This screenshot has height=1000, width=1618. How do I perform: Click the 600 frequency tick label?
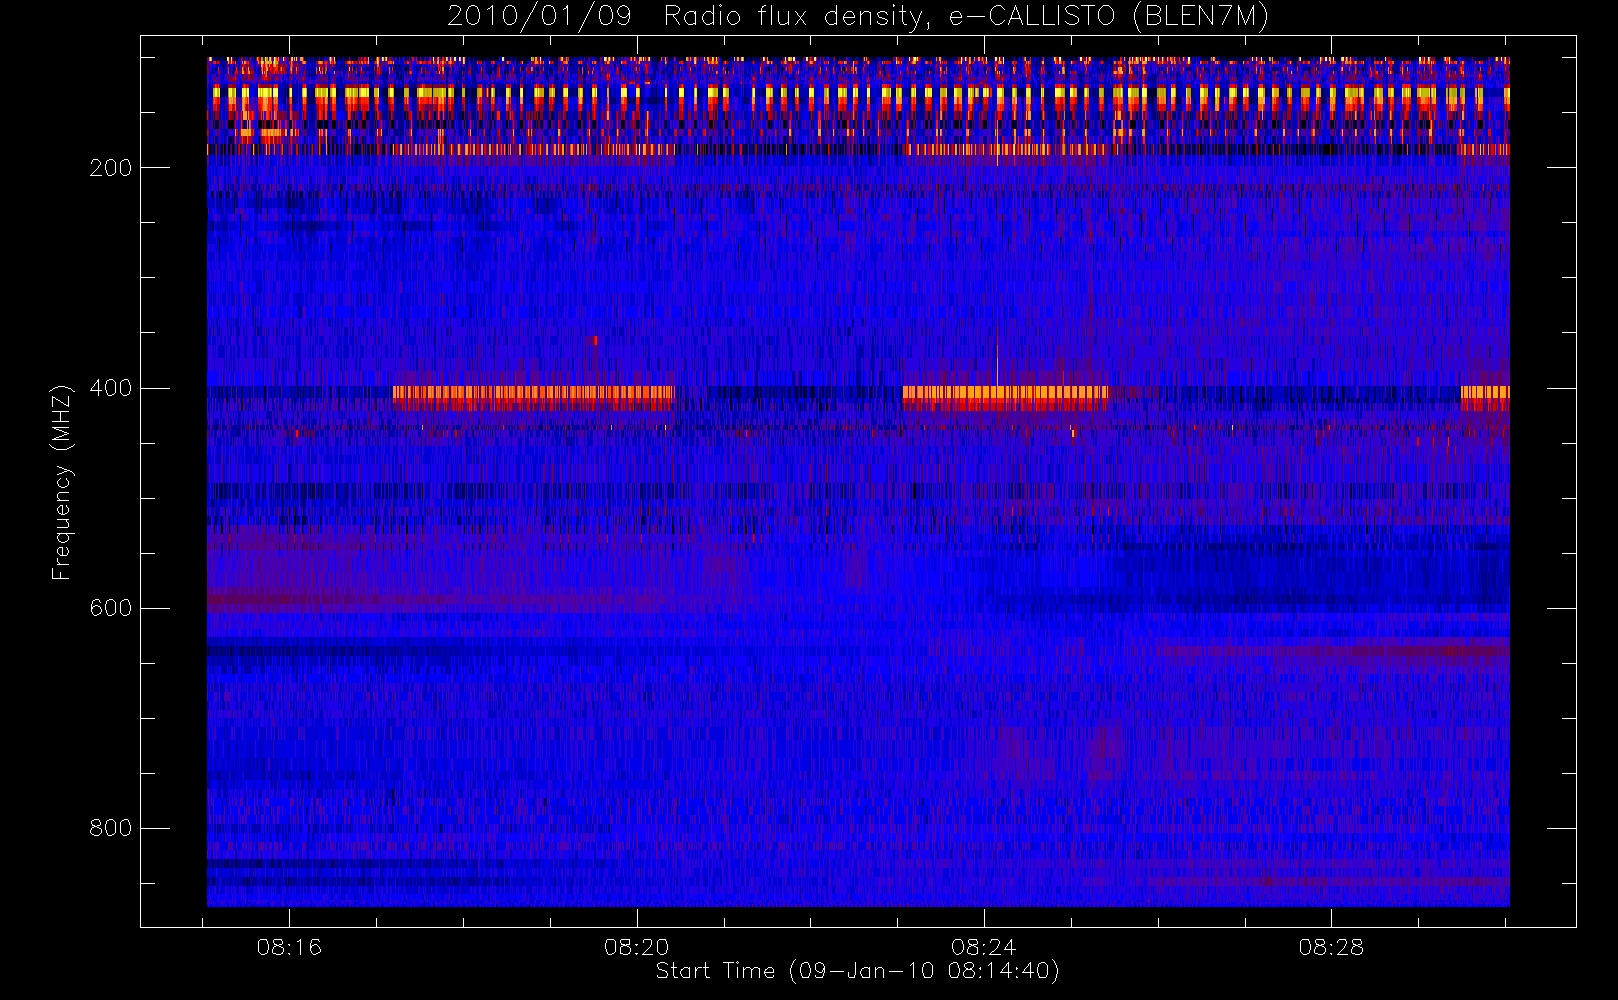tap(110, 608)
